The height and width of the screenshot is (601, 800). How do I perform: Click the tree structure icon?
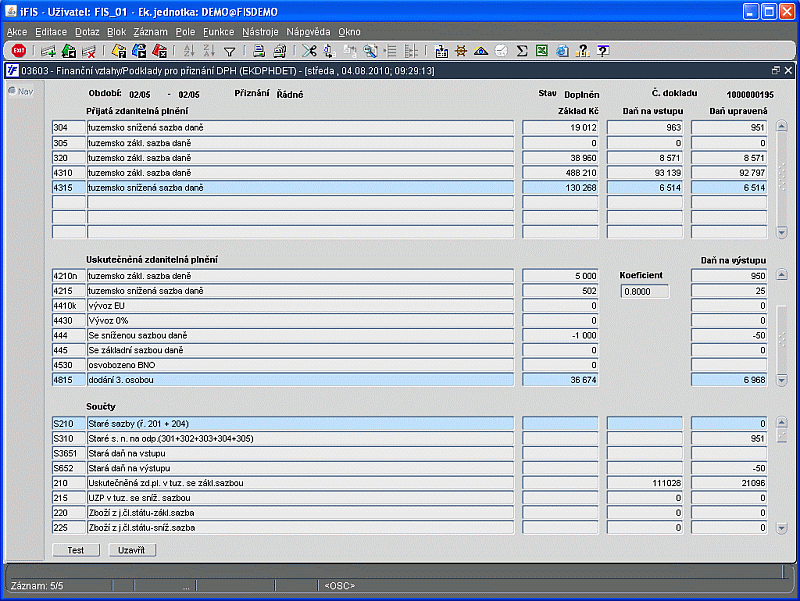(x=411, y=51)
